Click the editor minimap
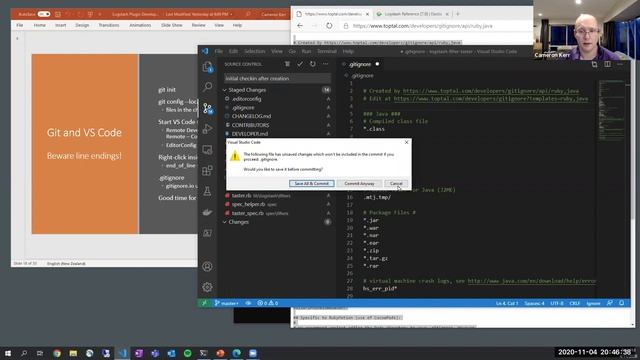 tap(610, 110)
